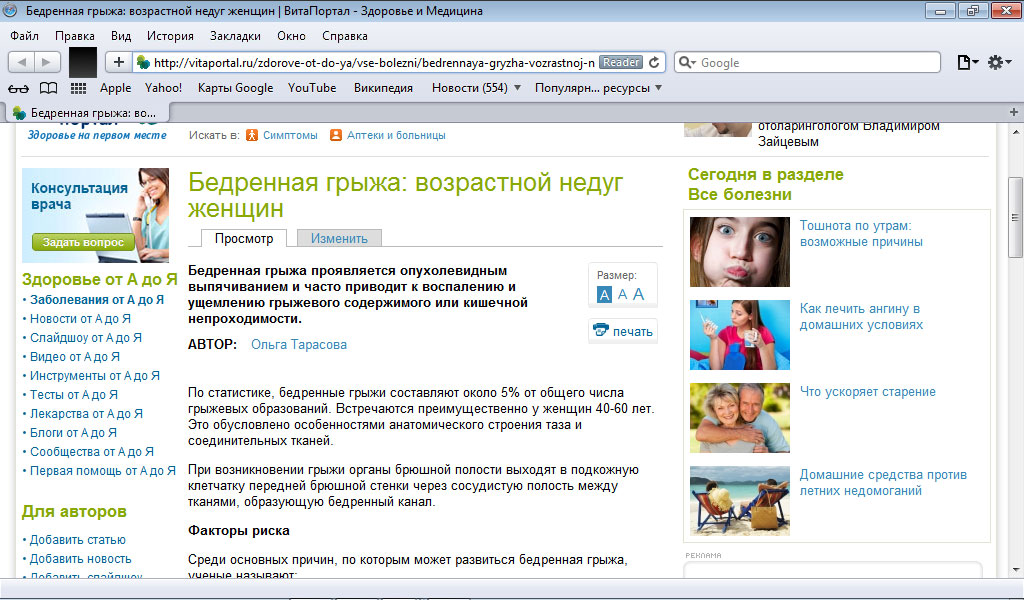Screen dimensions: 1024x600
Task: Open the Файл menu
Action: (x=24, y=36)
